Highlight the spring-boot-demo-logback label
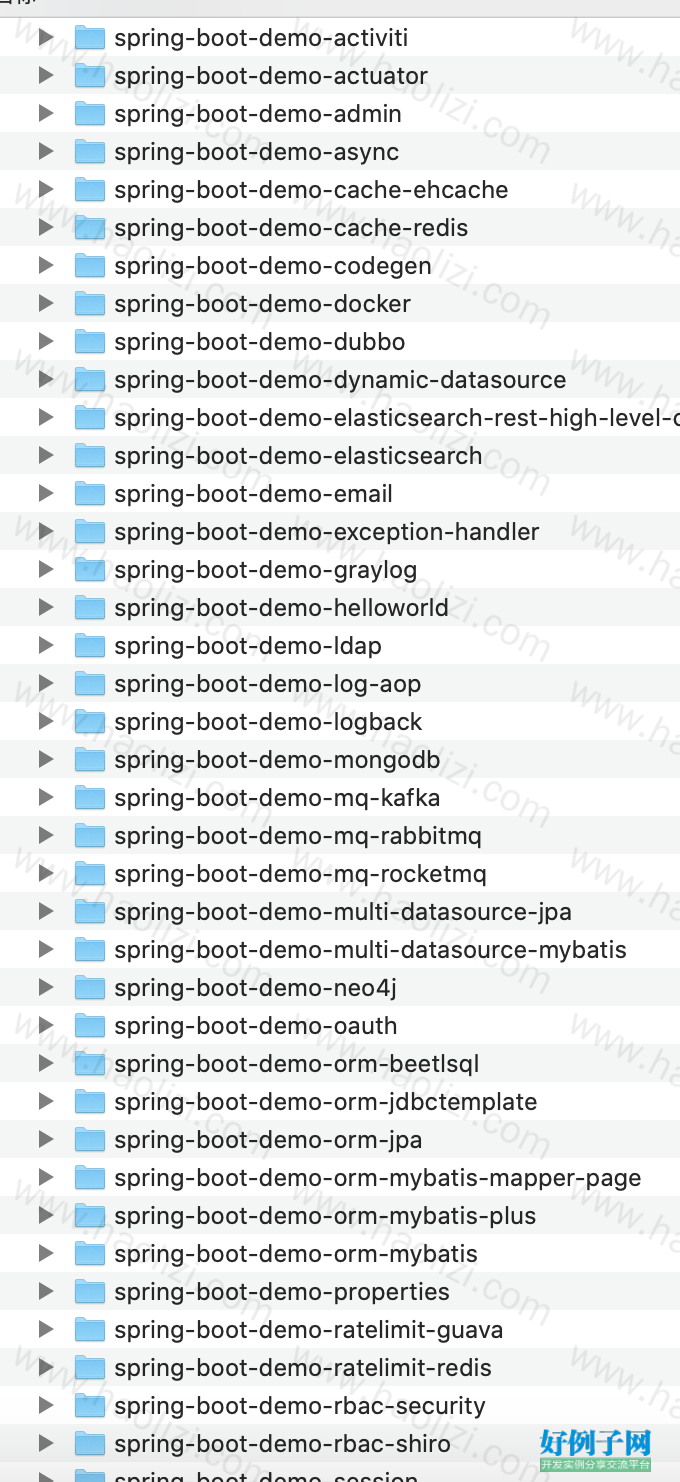 pos(269,722)
